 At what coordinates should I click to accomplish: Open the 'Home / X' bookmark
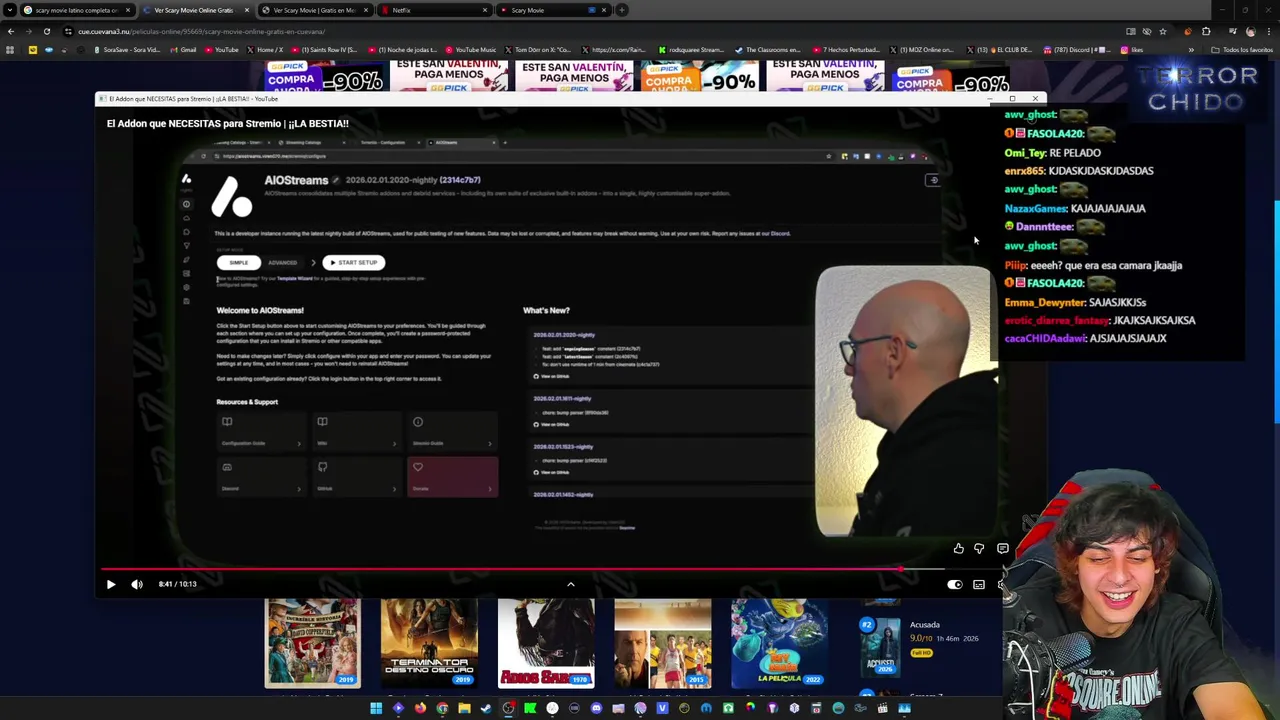[x=264, y=50]
